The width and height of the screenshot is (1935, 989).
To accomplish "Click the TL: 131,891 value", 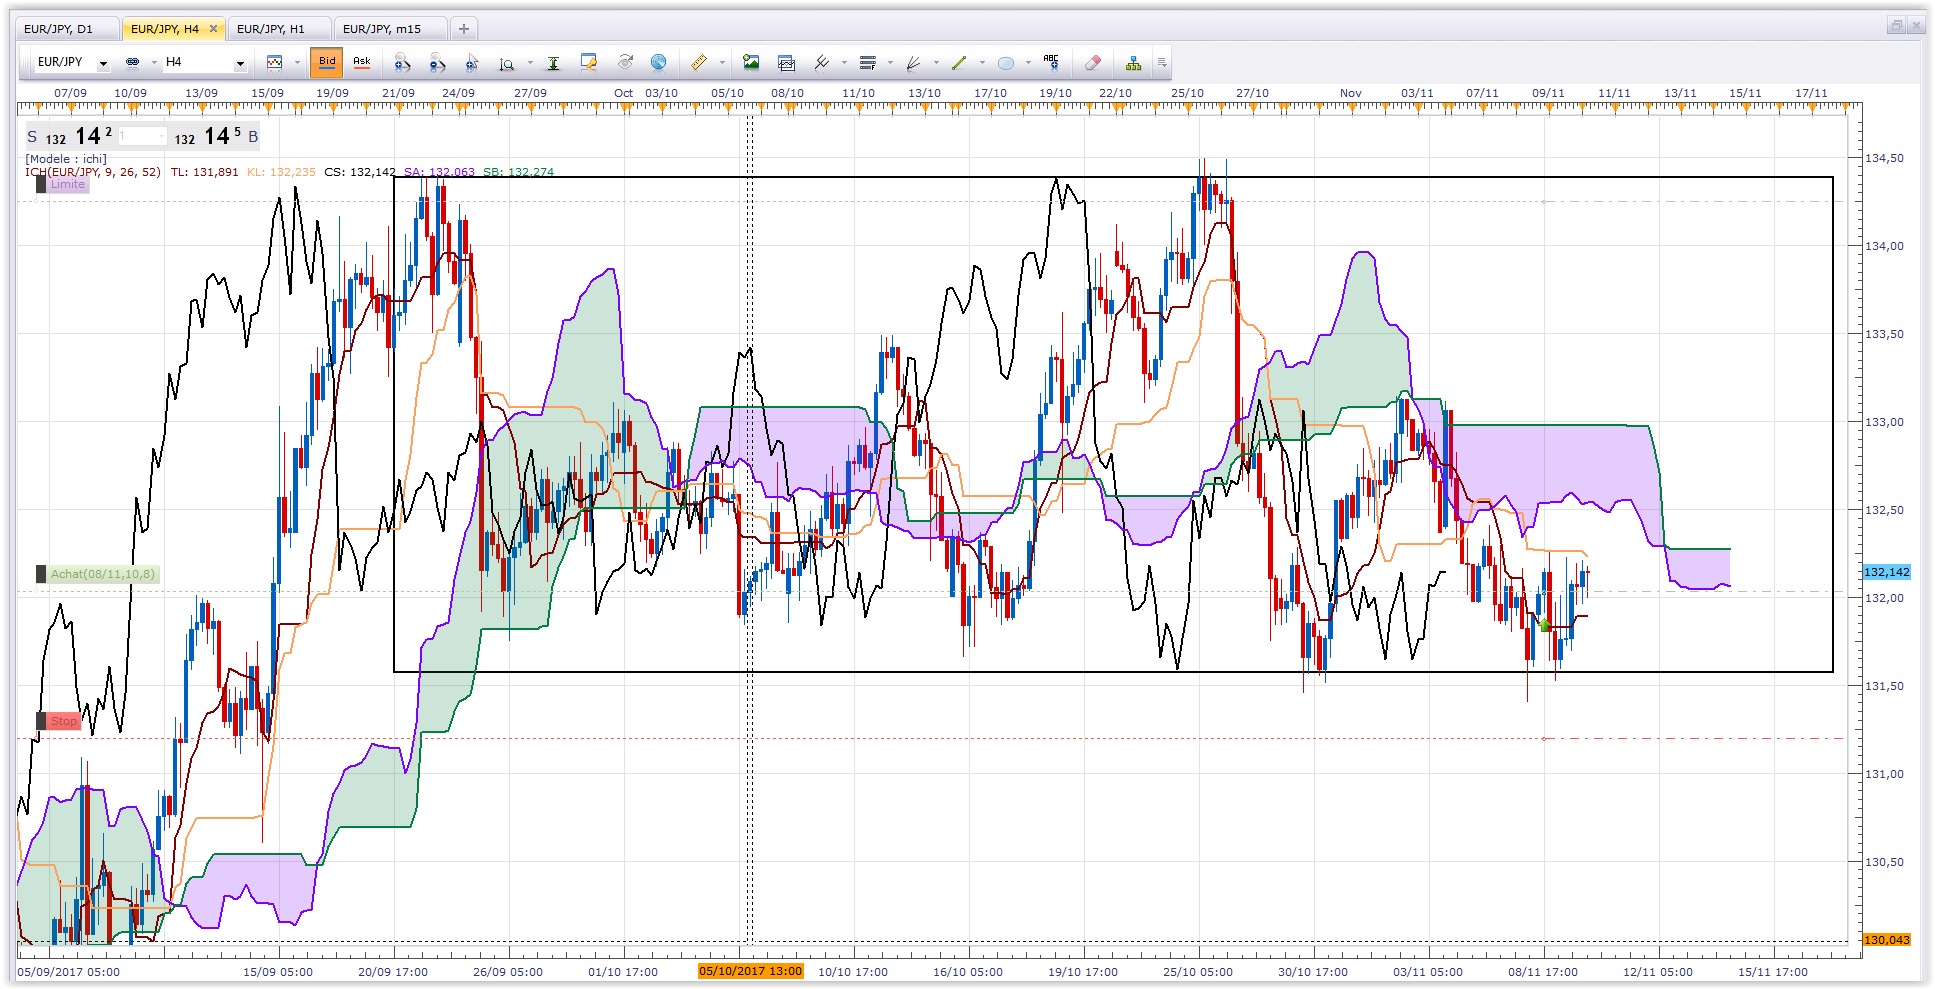I will 204,172.
